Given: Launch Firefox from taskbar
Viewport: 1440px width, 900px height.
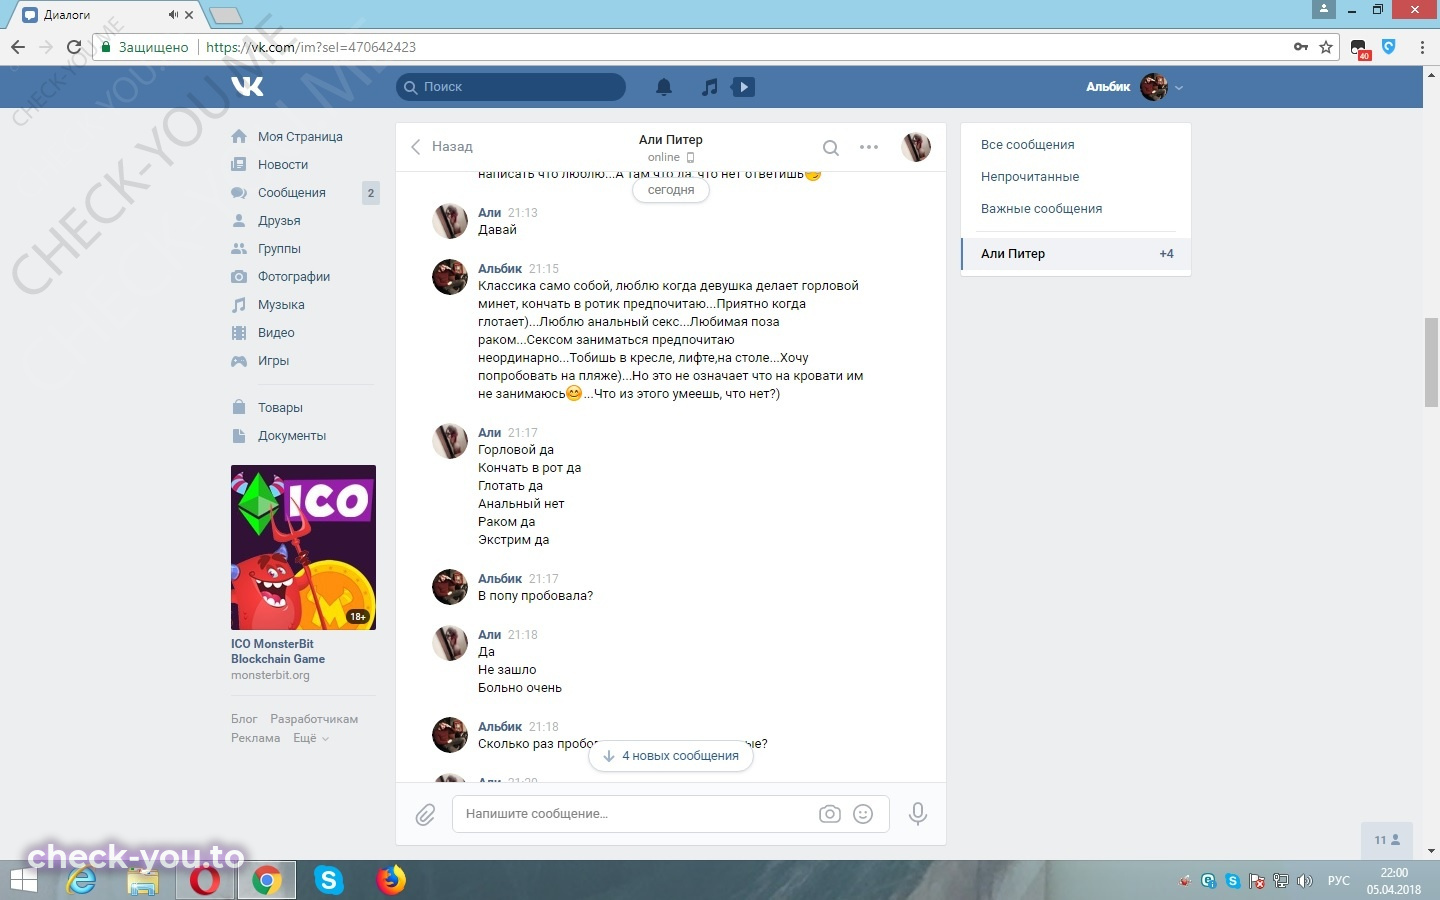Looking at the screenshot, I should (391, 880).
